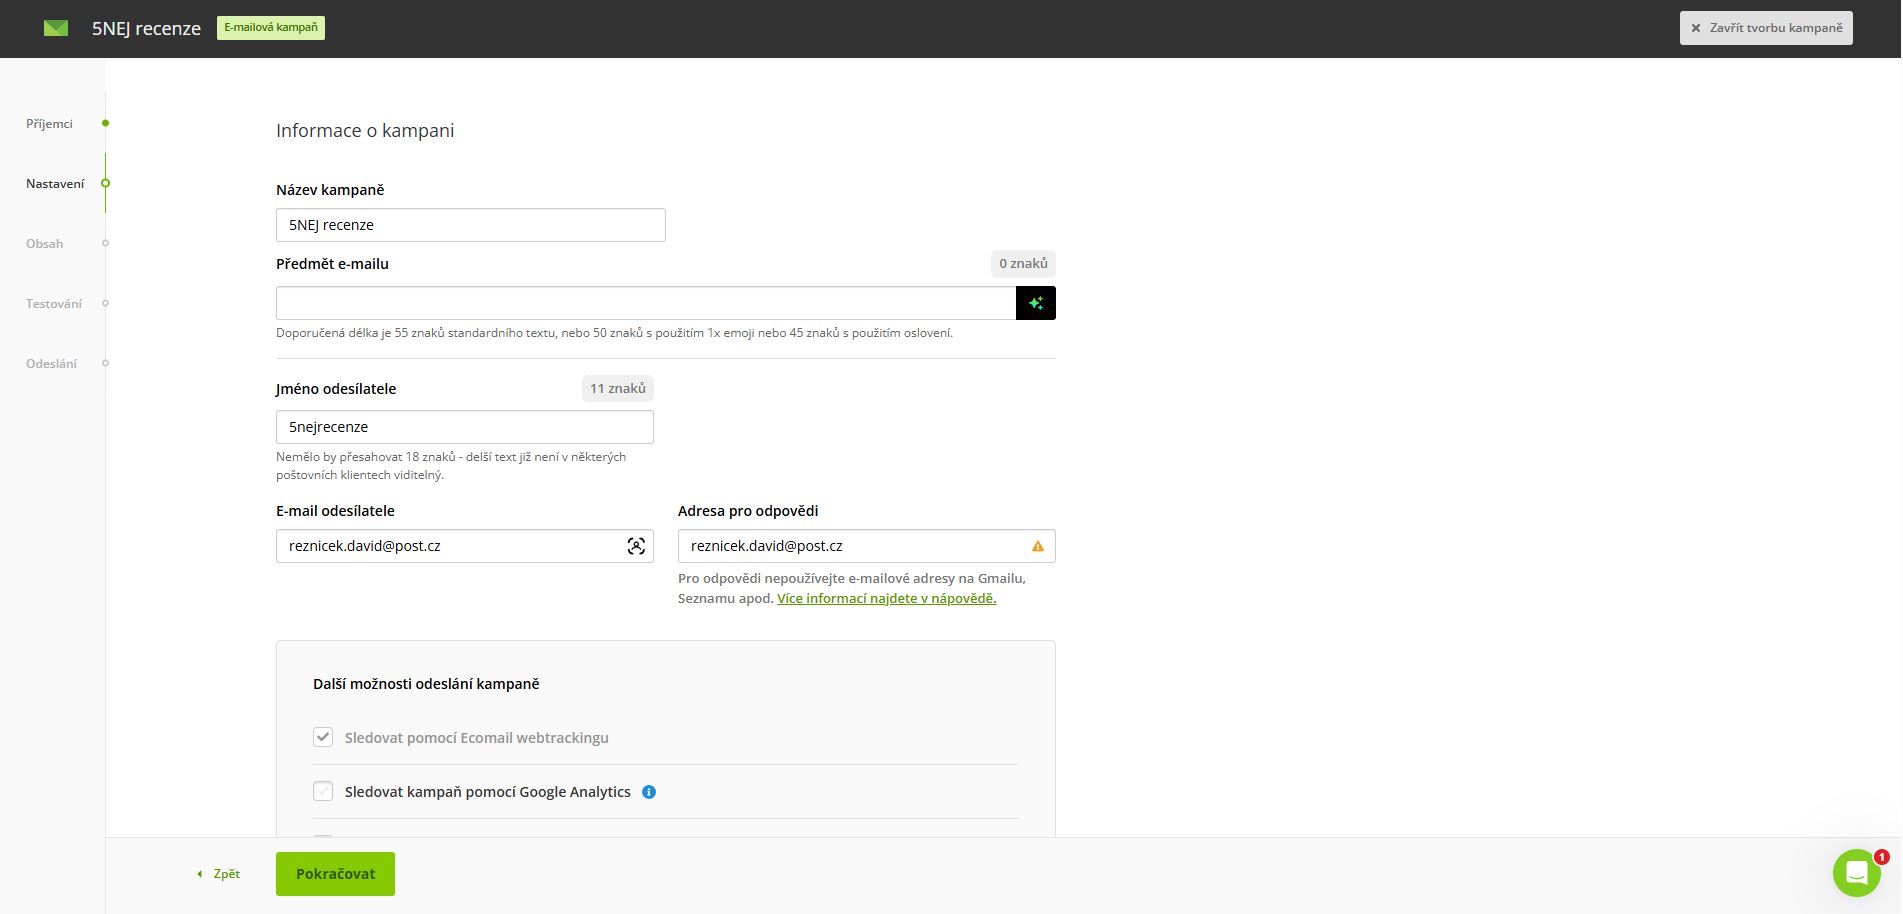Click the 0 znaků counter

tap(1023, 264)
